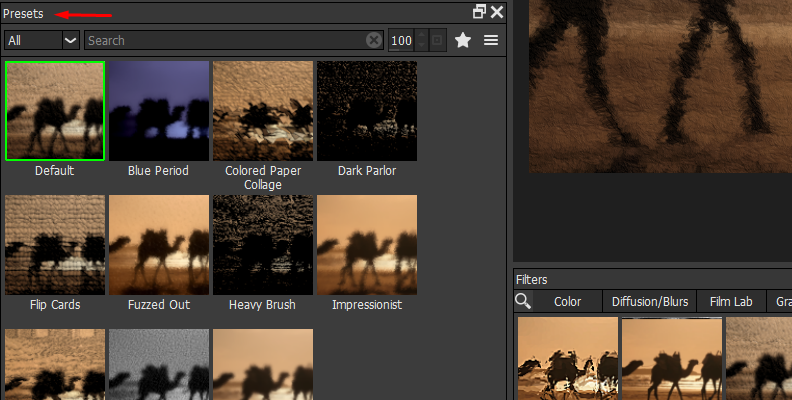Apply the Blue Period preset

click(159, 111)
